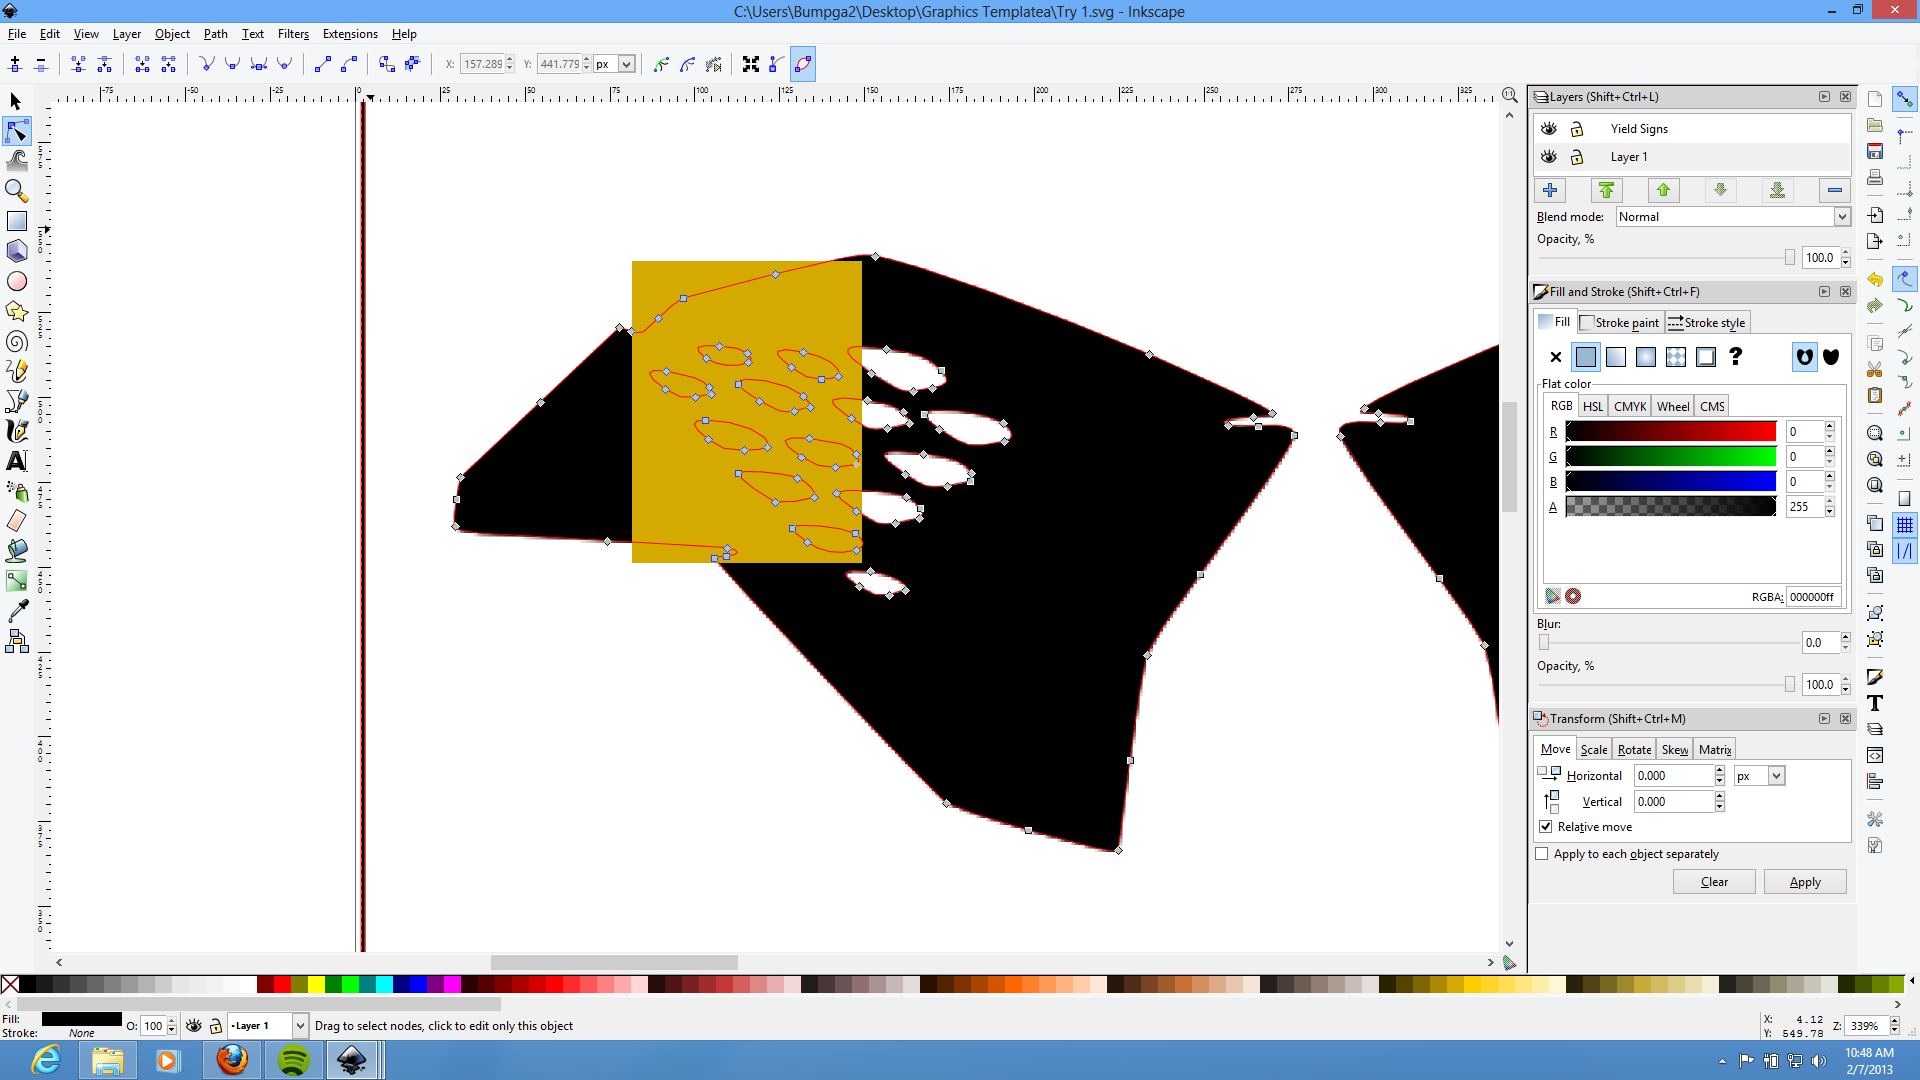This screenshot has width=1920, height=1080.
Task: Open the Blend mode dropdown
Action: pos(1840,217)
